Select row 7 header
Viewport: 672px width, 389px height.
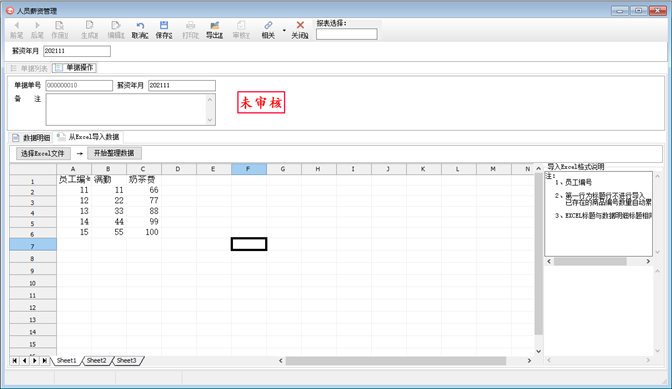[x=33, y=245]
